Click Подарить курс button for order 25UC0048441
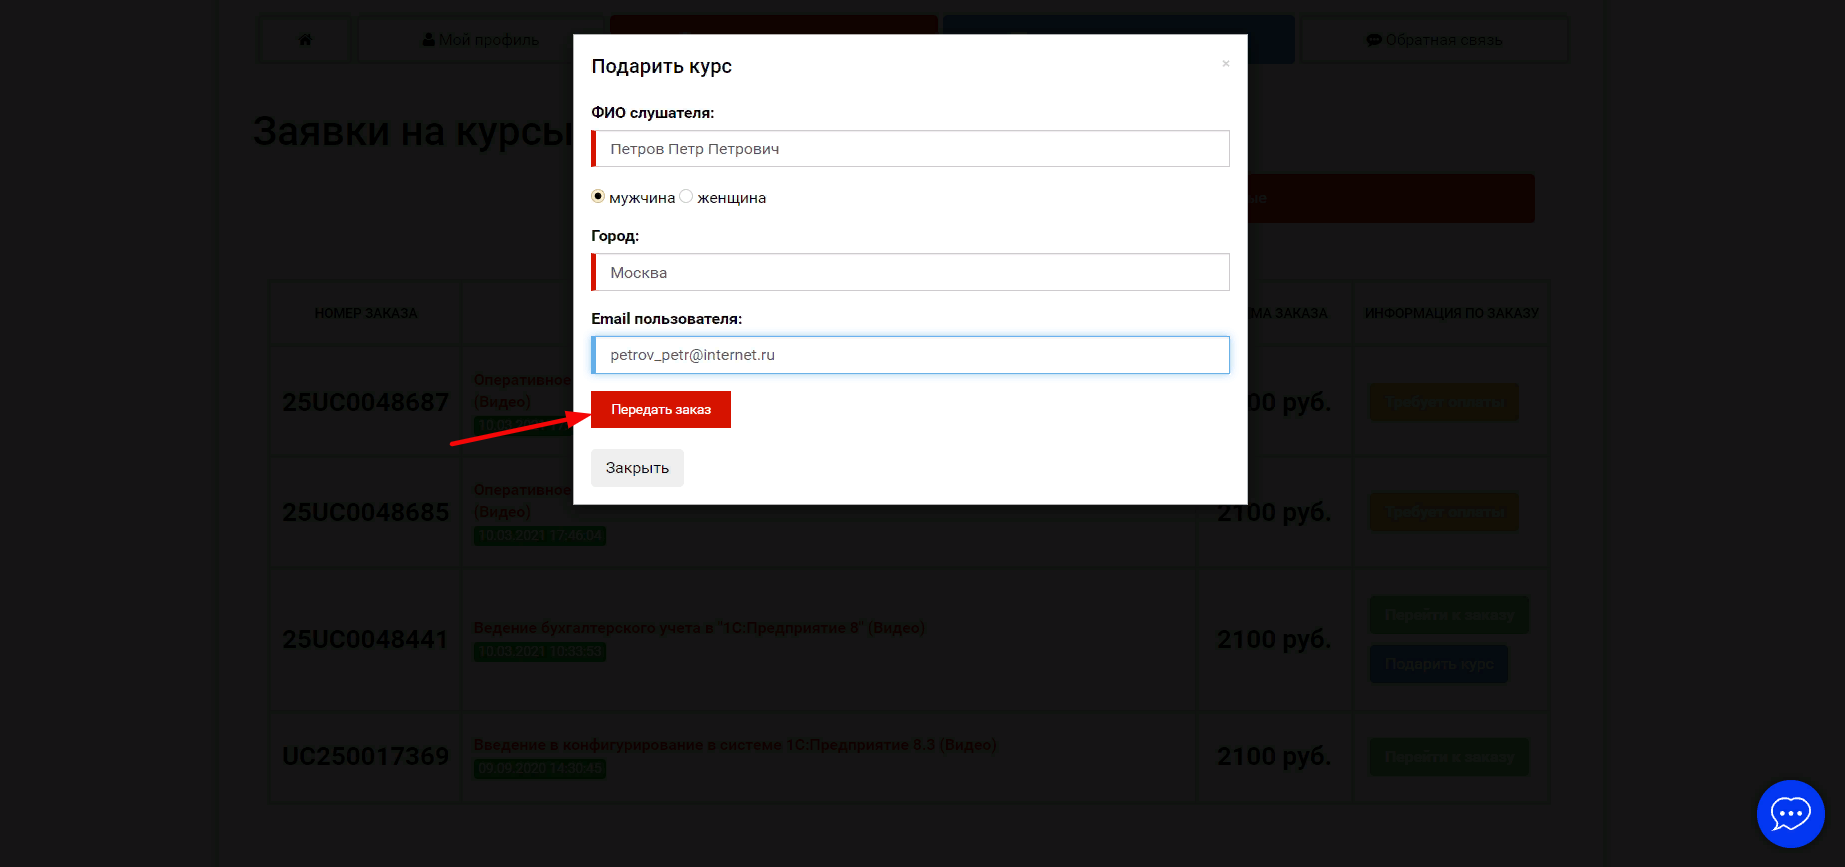This screenshot has width=1845, height=867. pyautogui.click(x=1438, y=664)
